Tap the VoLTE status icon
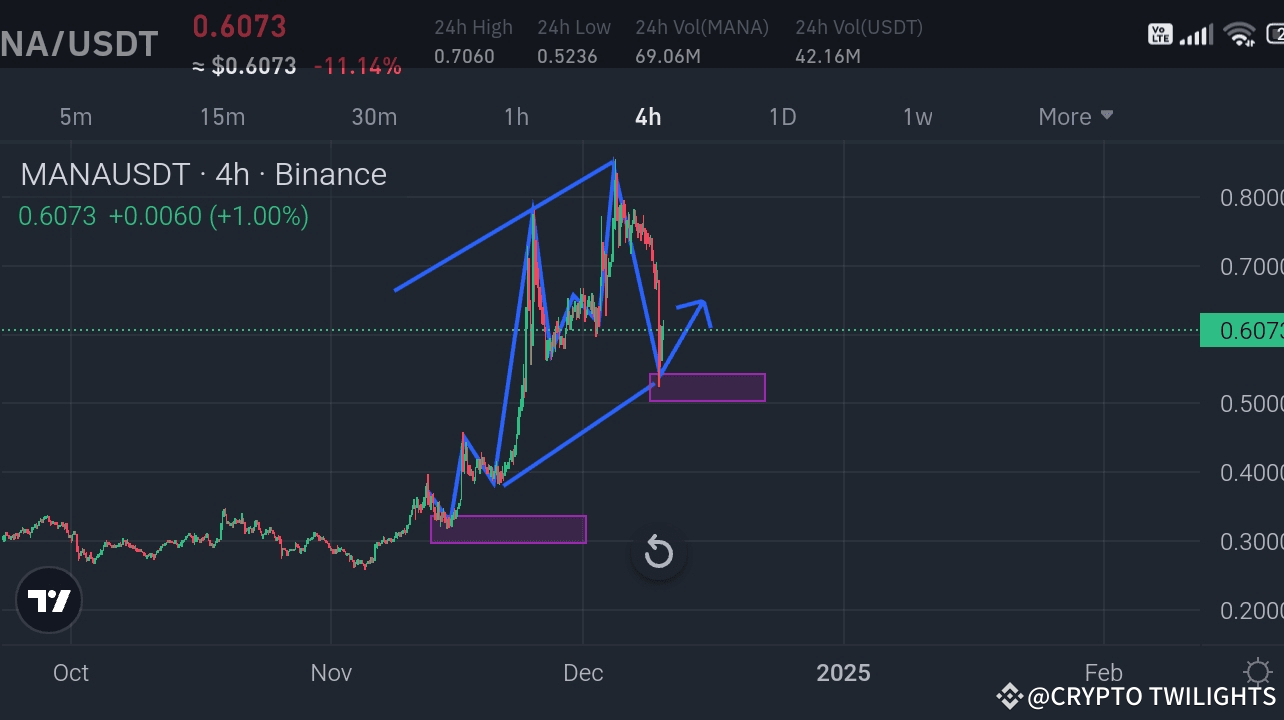This screenshot has width=1284, height=720. coord(1160,33)
